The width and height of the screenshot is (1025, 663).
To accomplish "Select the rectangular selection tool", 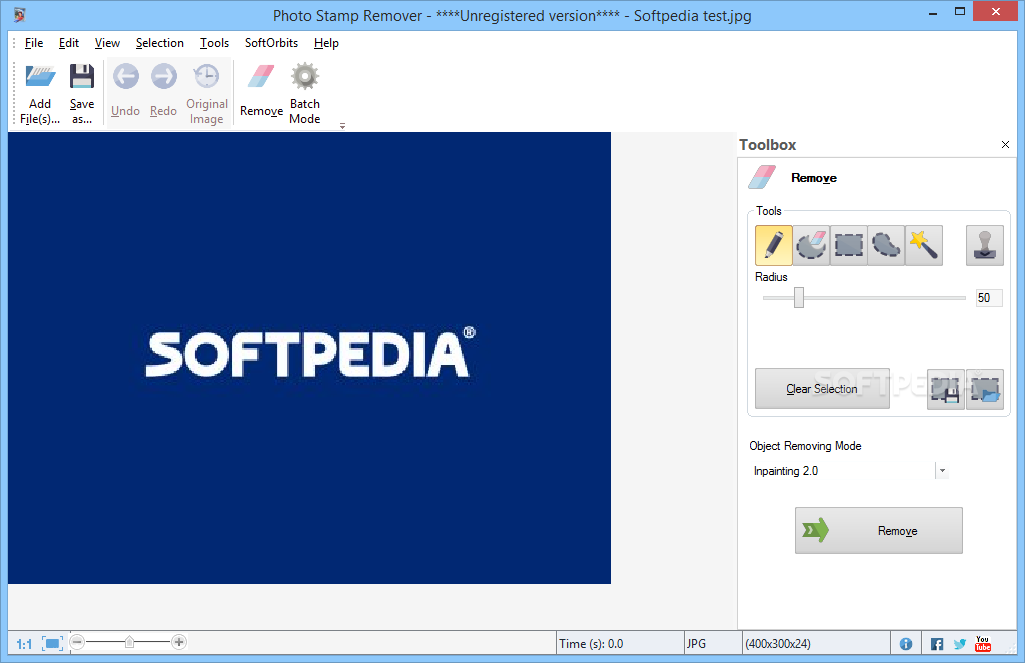I will click(849, 245).
